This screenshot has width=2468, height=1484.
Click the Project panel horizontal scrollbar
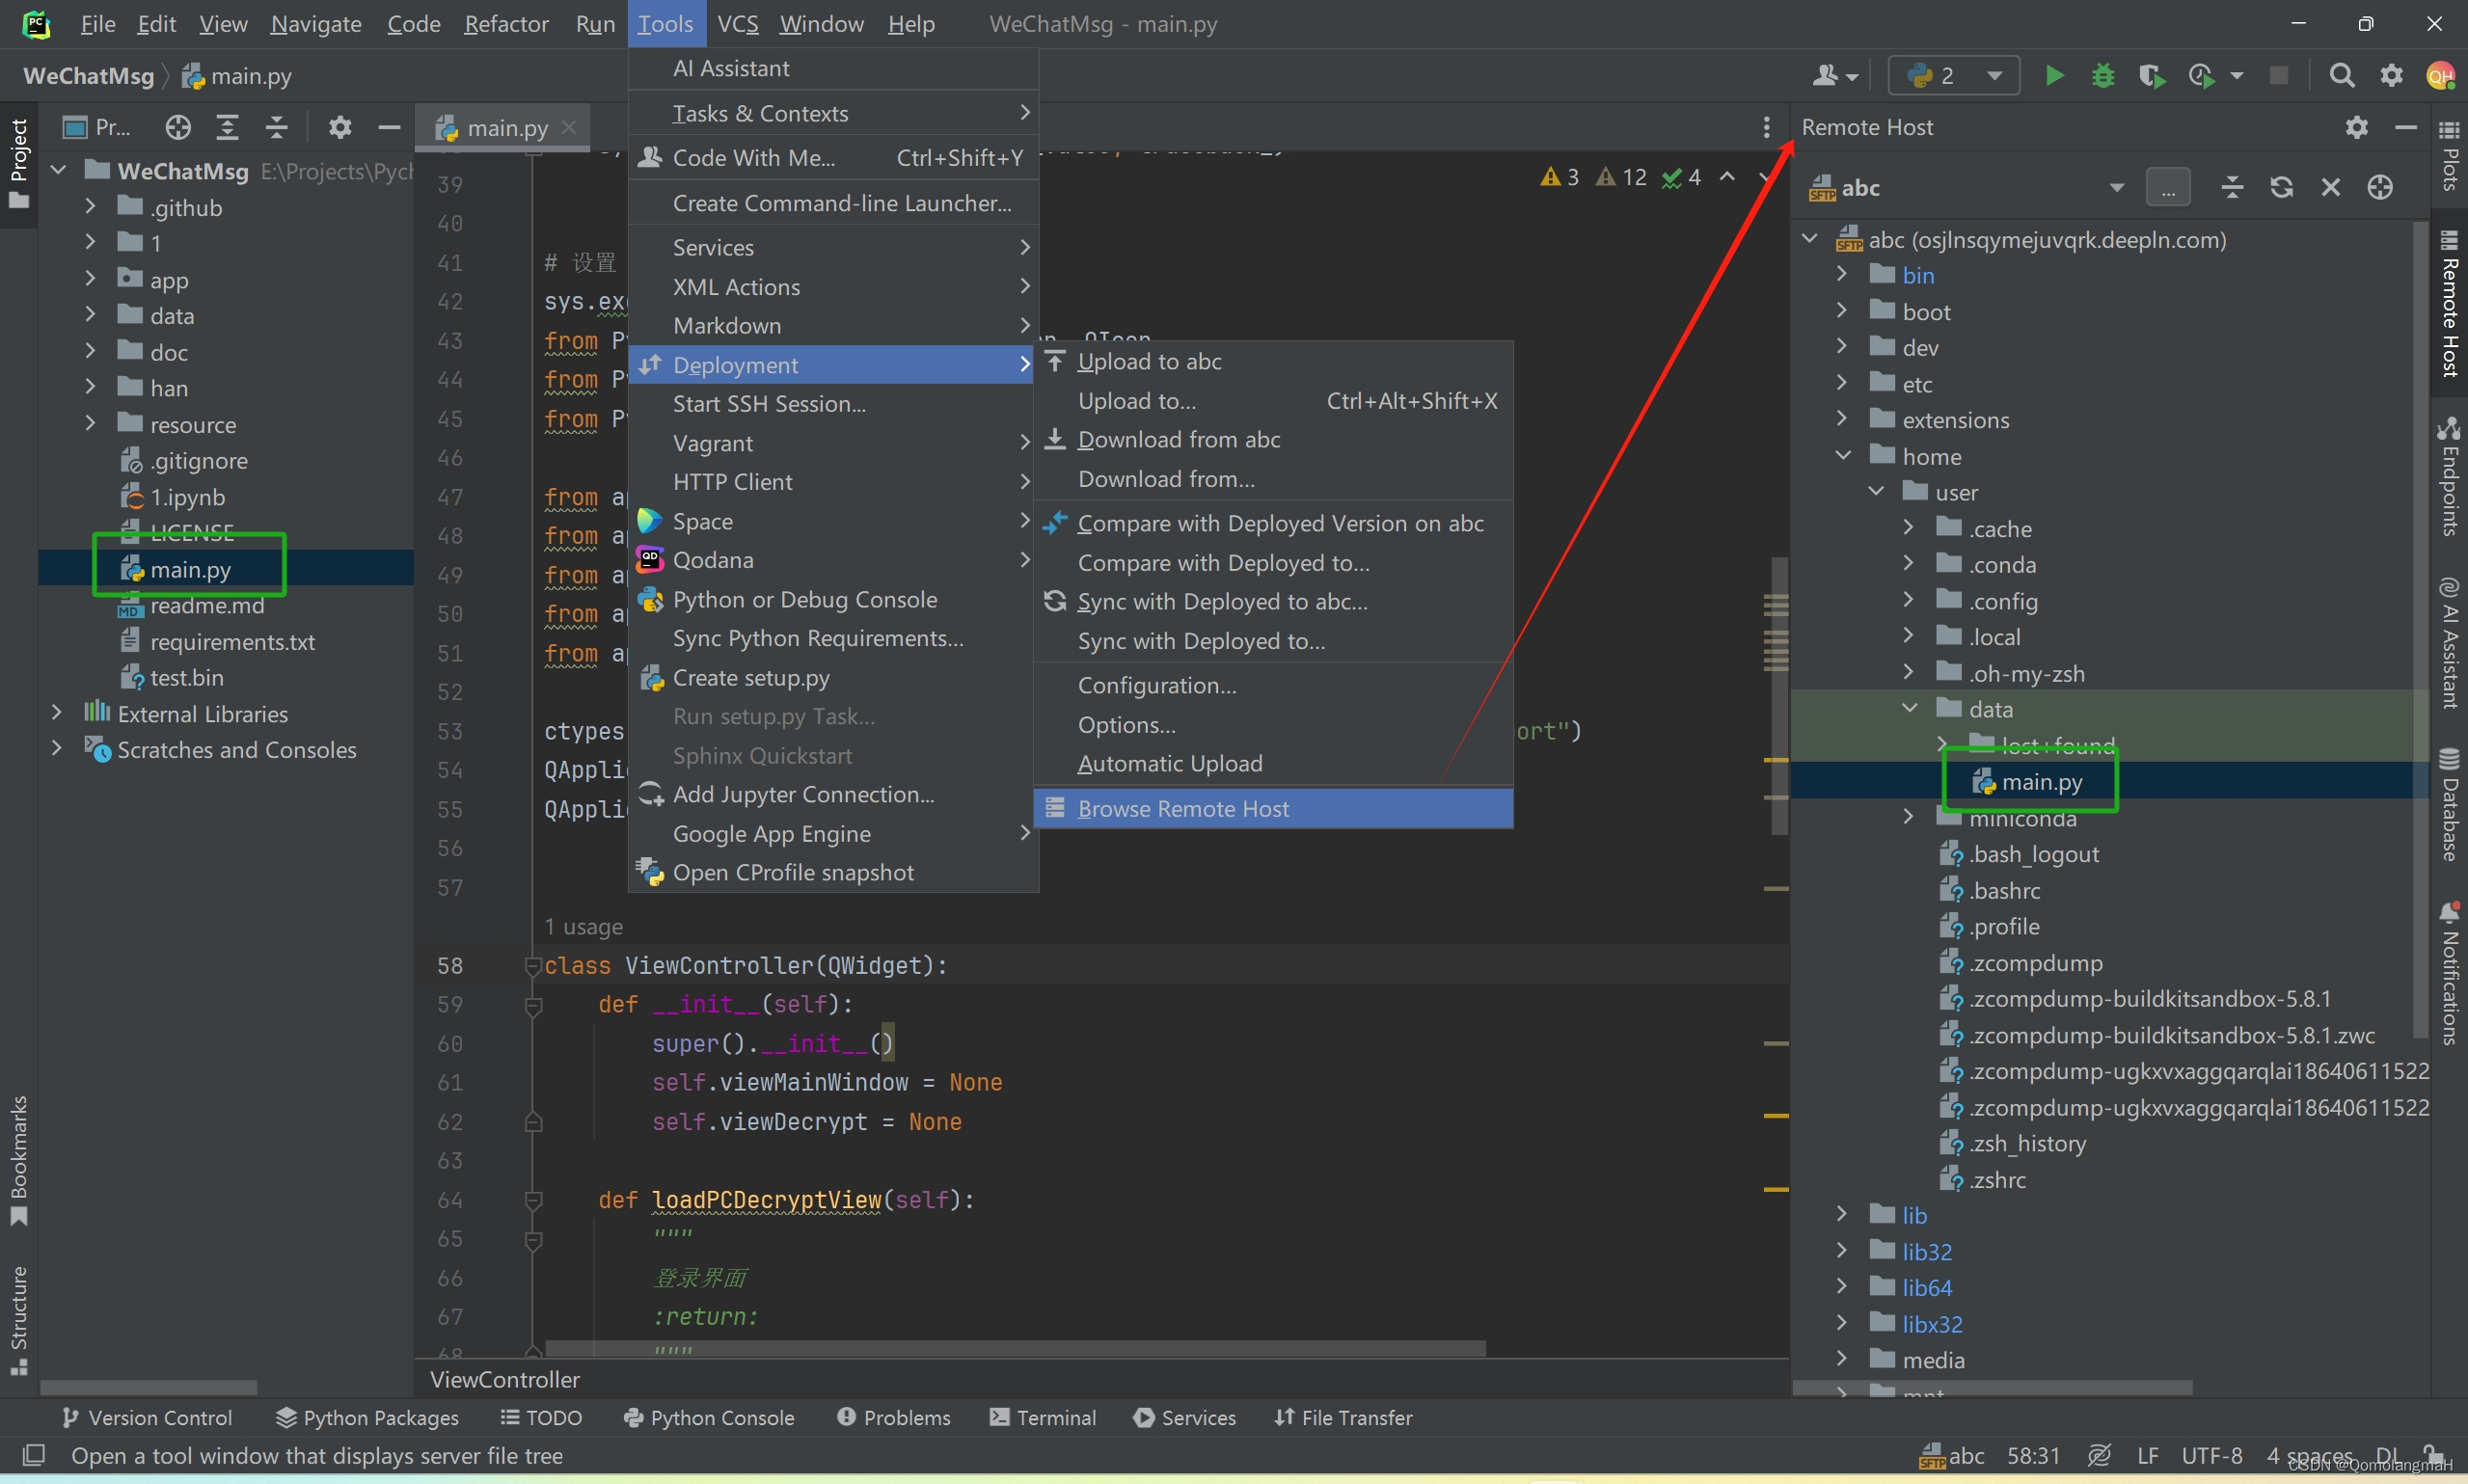pos(148,1387)
